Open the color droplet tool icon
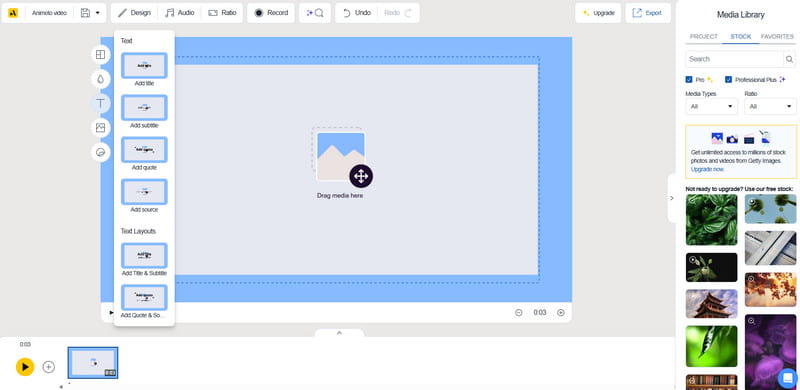Image resolution: width=800 pixels, height=390 pixels. [x=101, y=79]
